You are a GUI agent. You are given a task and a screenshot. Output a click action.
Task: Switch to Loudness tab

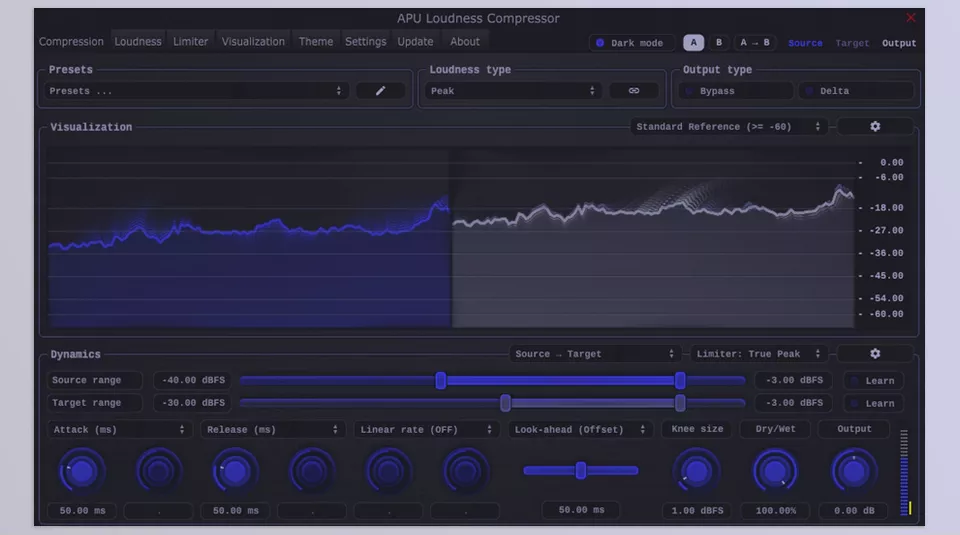(x=138, y=42)
